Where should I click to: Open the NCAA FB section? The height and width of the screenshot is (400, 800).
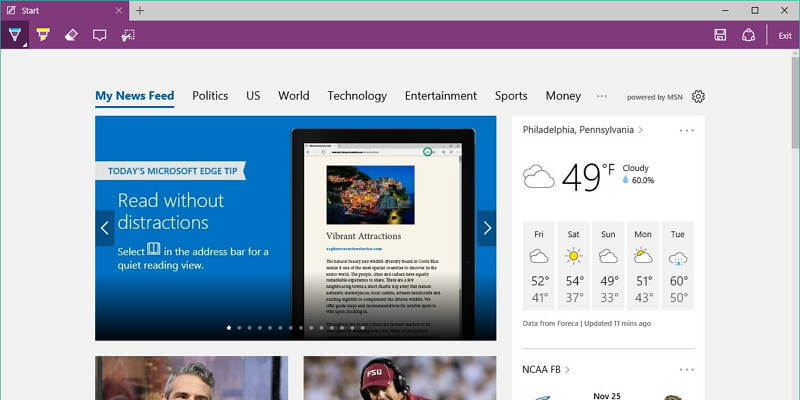[546, 369]
